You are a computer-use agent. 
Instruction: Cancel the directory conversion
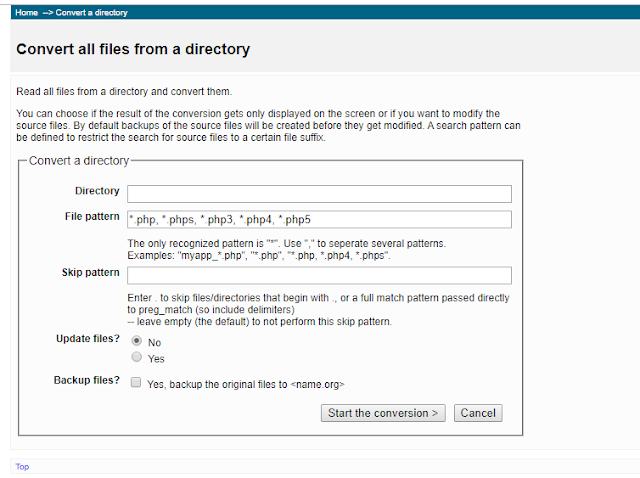[x=478, y=413]
